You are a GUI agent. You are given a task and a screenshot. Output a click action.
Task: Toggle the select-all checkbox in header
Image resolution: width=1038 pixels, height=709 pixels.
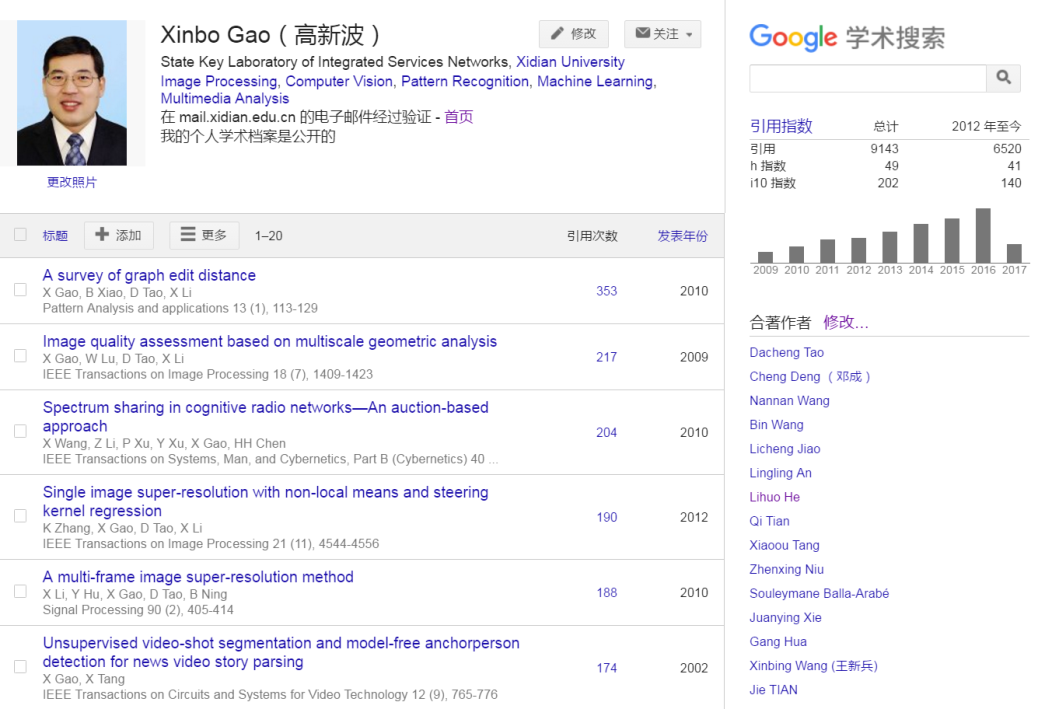click(20, 235)
